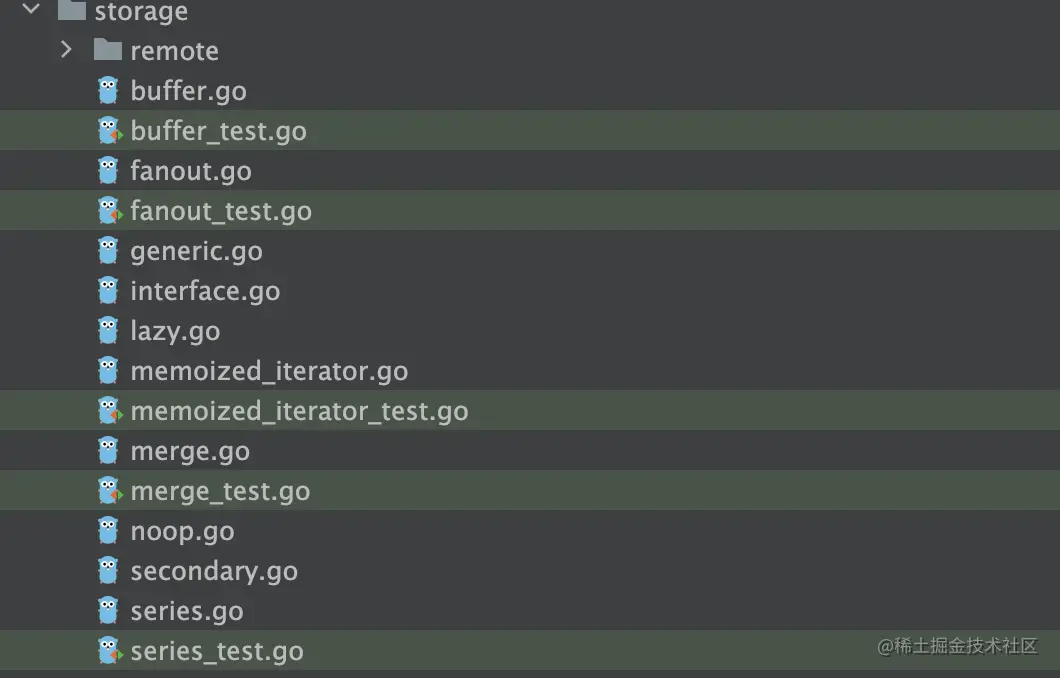Viewport: 1060px width, 678px height.
Task: Select the series.go file
Action: coord(187,611)
